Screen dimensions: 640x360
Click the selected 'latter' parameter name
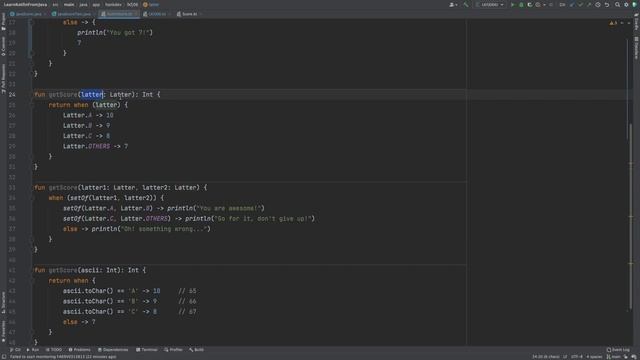(x=91, y=94)
